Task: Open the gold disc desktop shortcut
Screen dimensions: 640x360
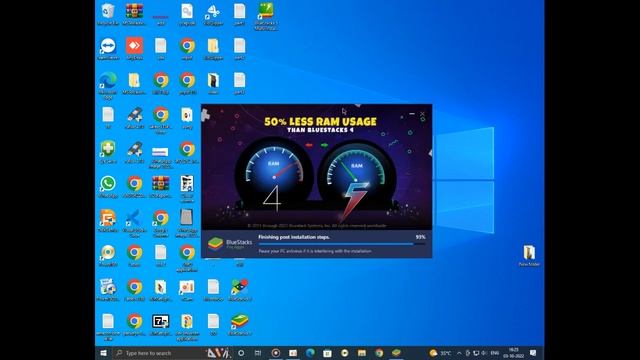Action: click(108, 255)
